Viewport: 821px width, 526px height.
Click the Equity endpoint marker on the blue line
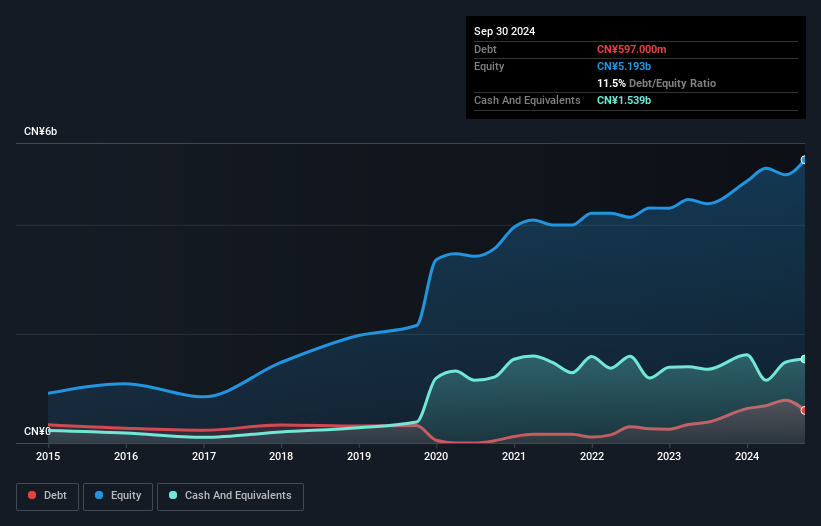point(804,160)
